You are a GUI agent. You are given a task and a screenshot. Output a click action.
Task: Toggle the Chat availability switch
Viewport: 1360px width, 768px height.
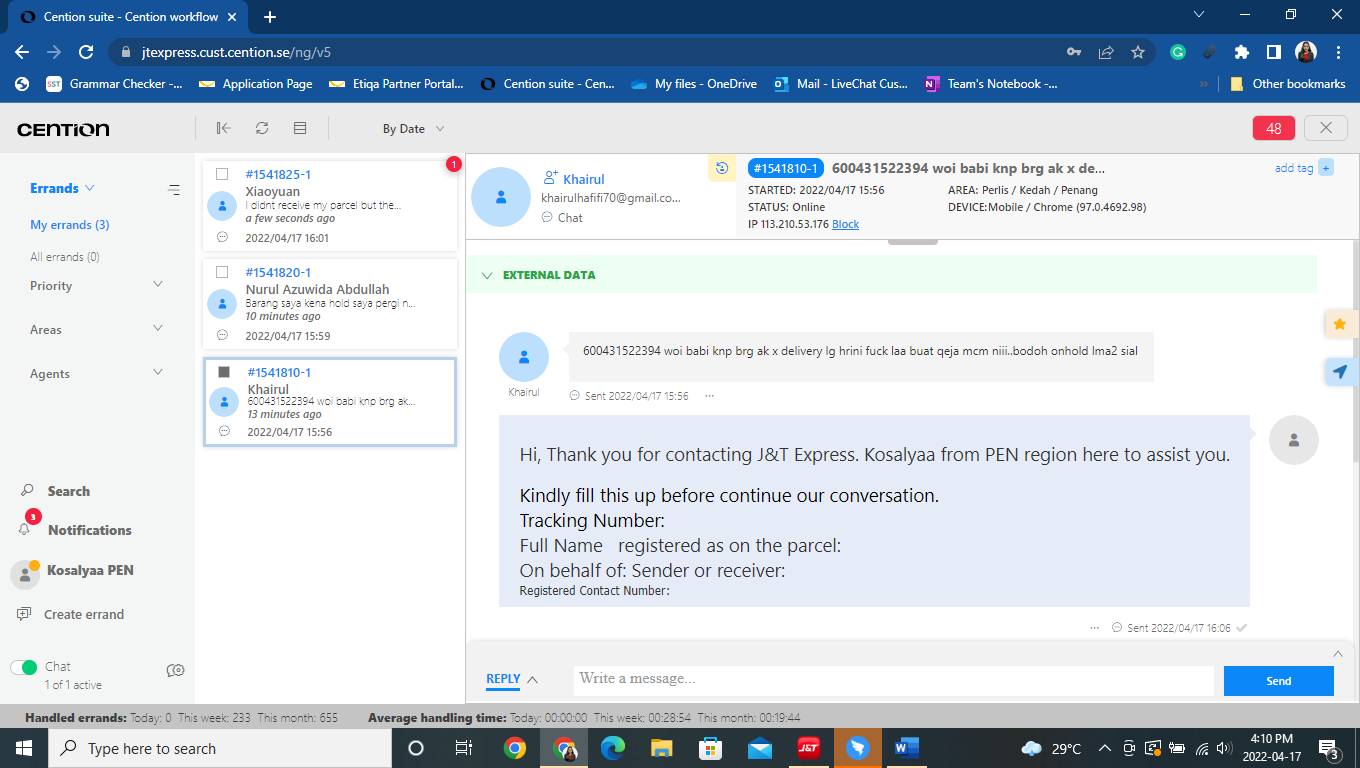pos(24,667)
